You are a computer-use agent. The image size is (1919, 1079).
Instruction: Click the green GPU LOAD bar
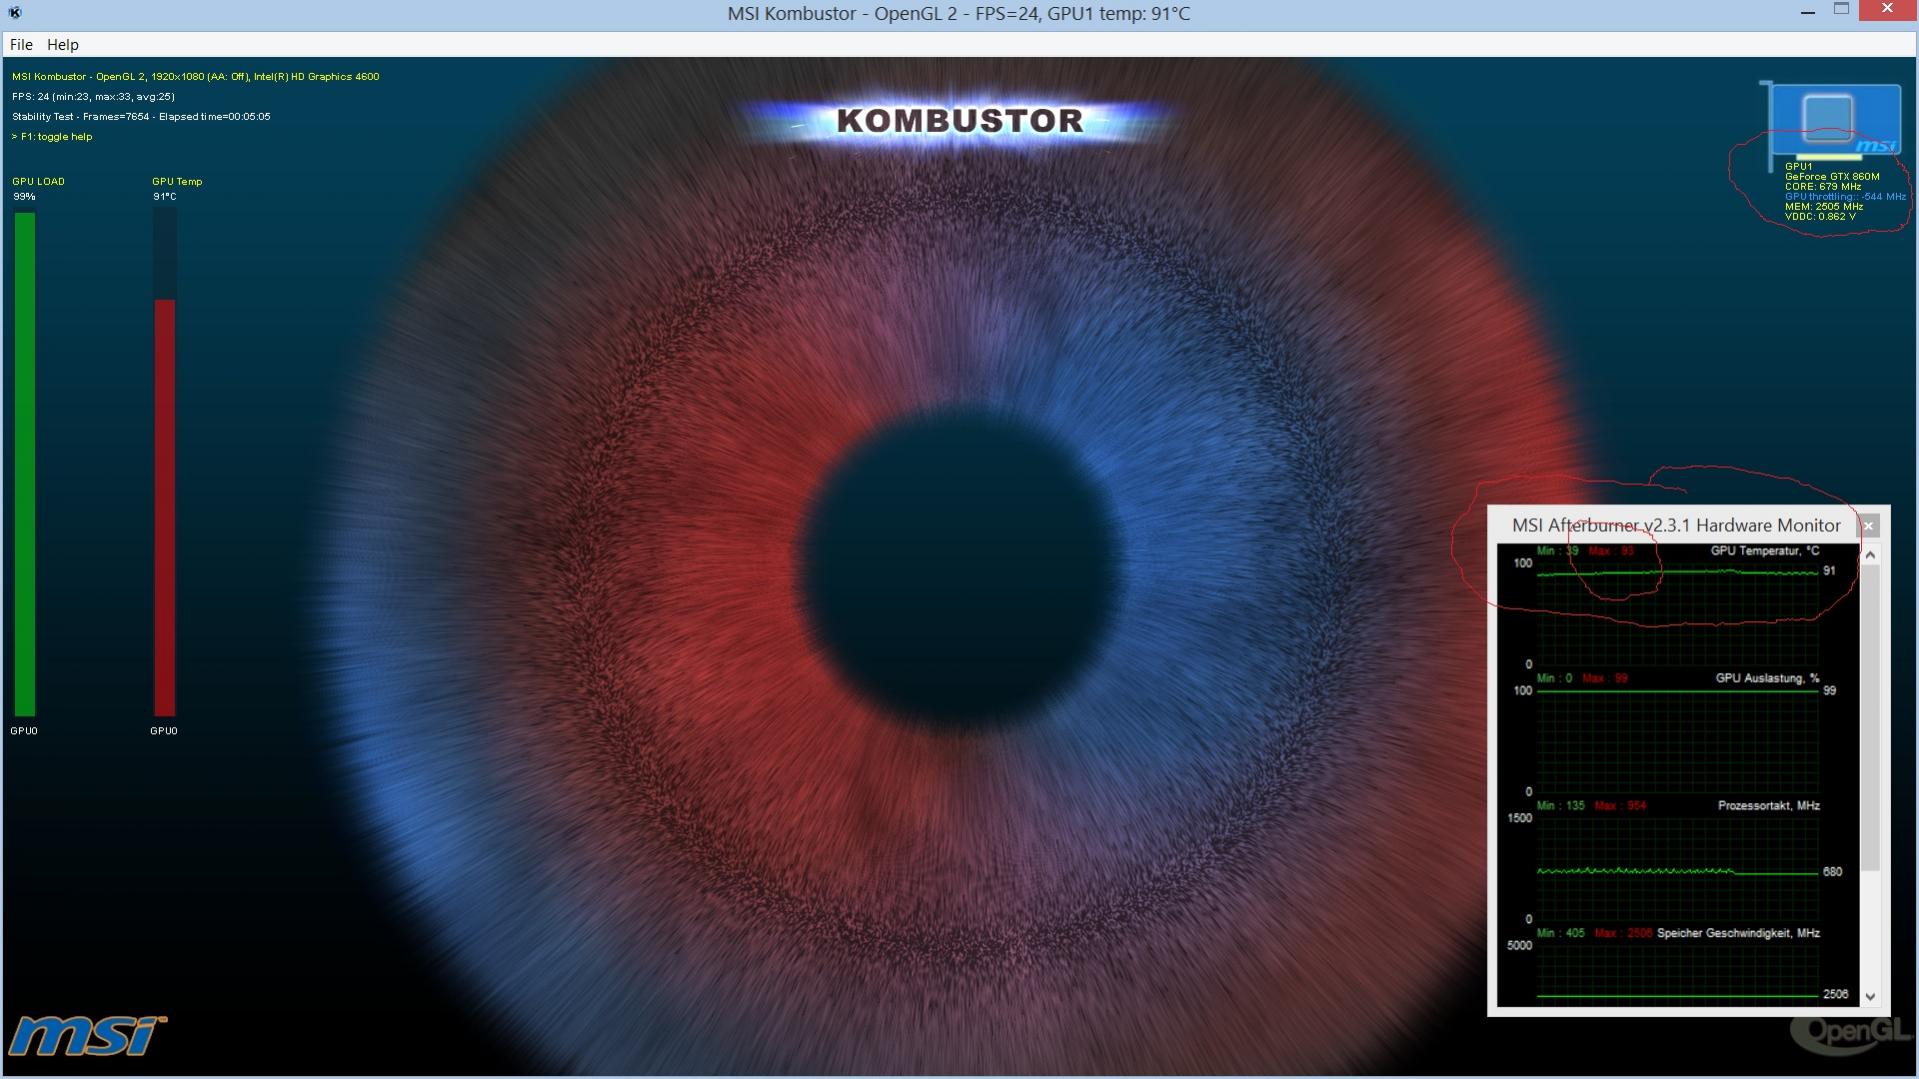click(24, 464)
